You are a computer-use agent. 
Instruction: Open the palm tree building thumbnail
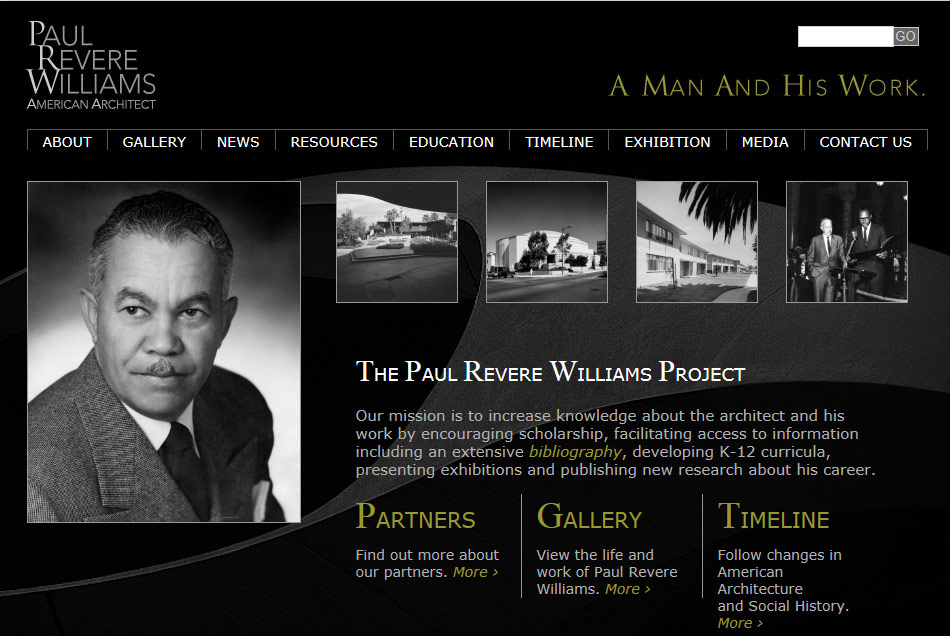[697, 242]
